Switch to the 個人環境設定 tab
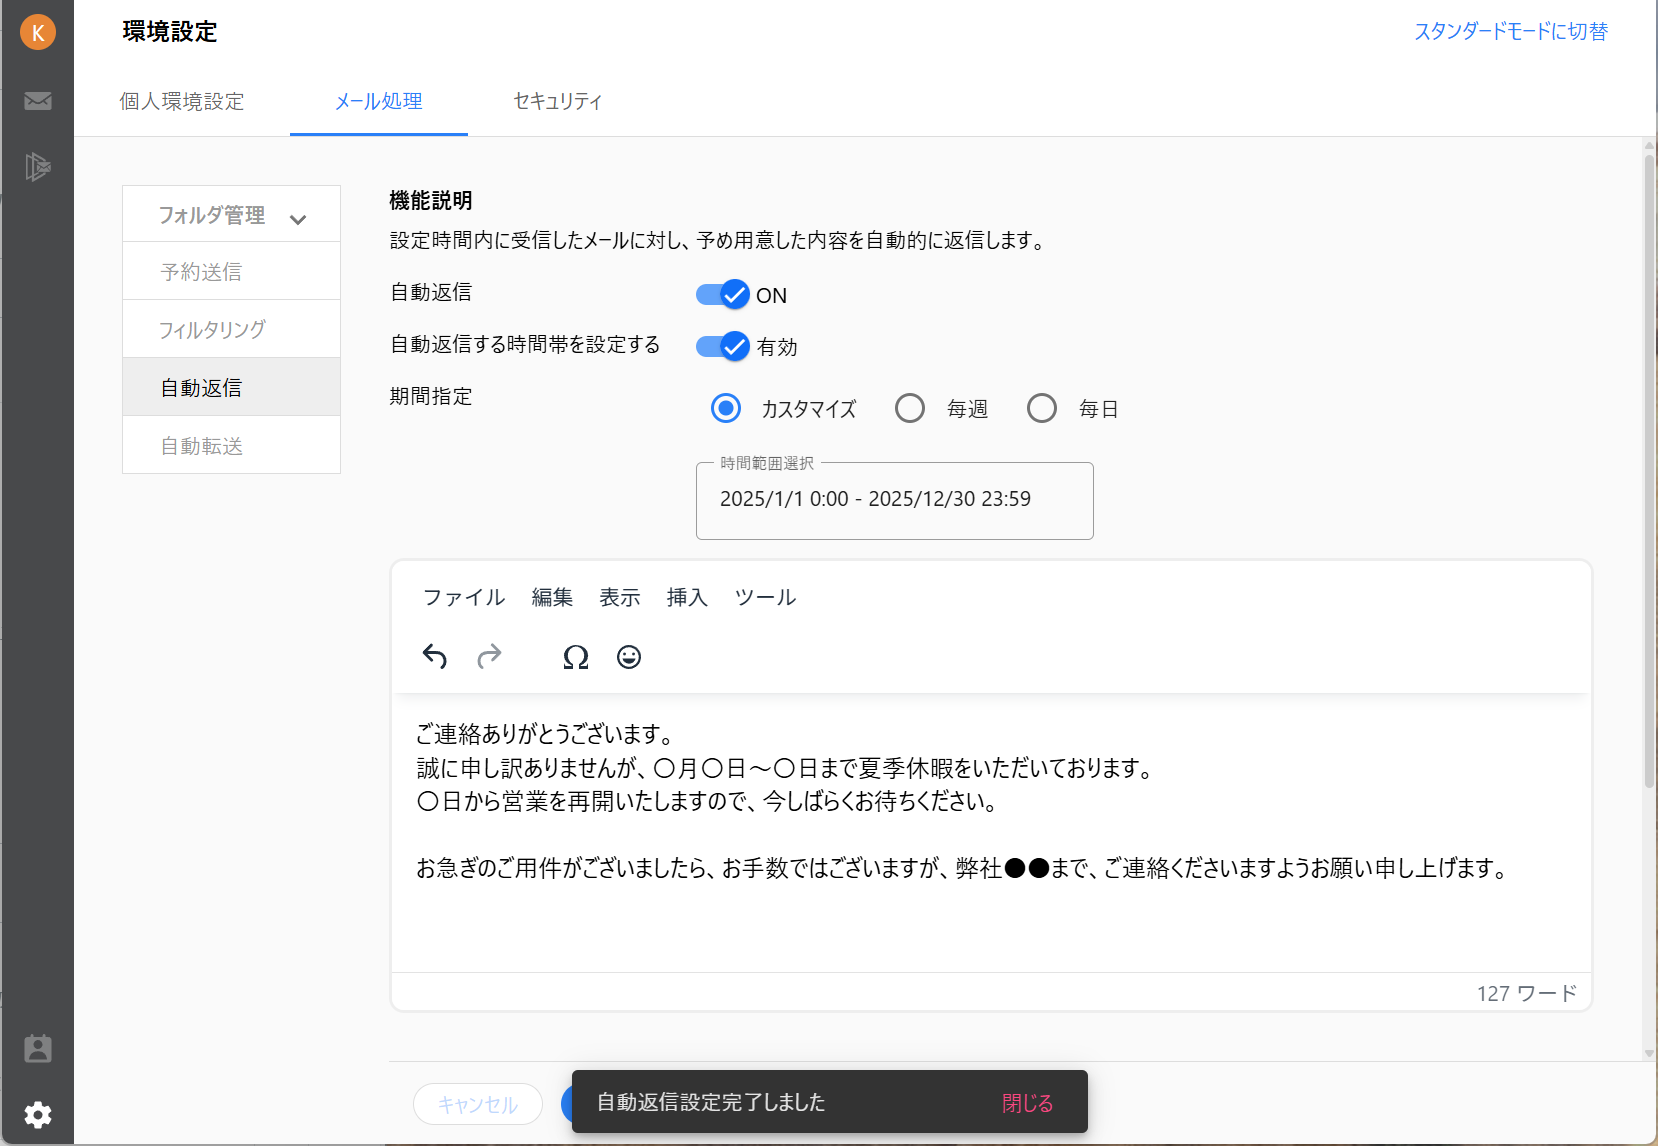 pos(182,101)
